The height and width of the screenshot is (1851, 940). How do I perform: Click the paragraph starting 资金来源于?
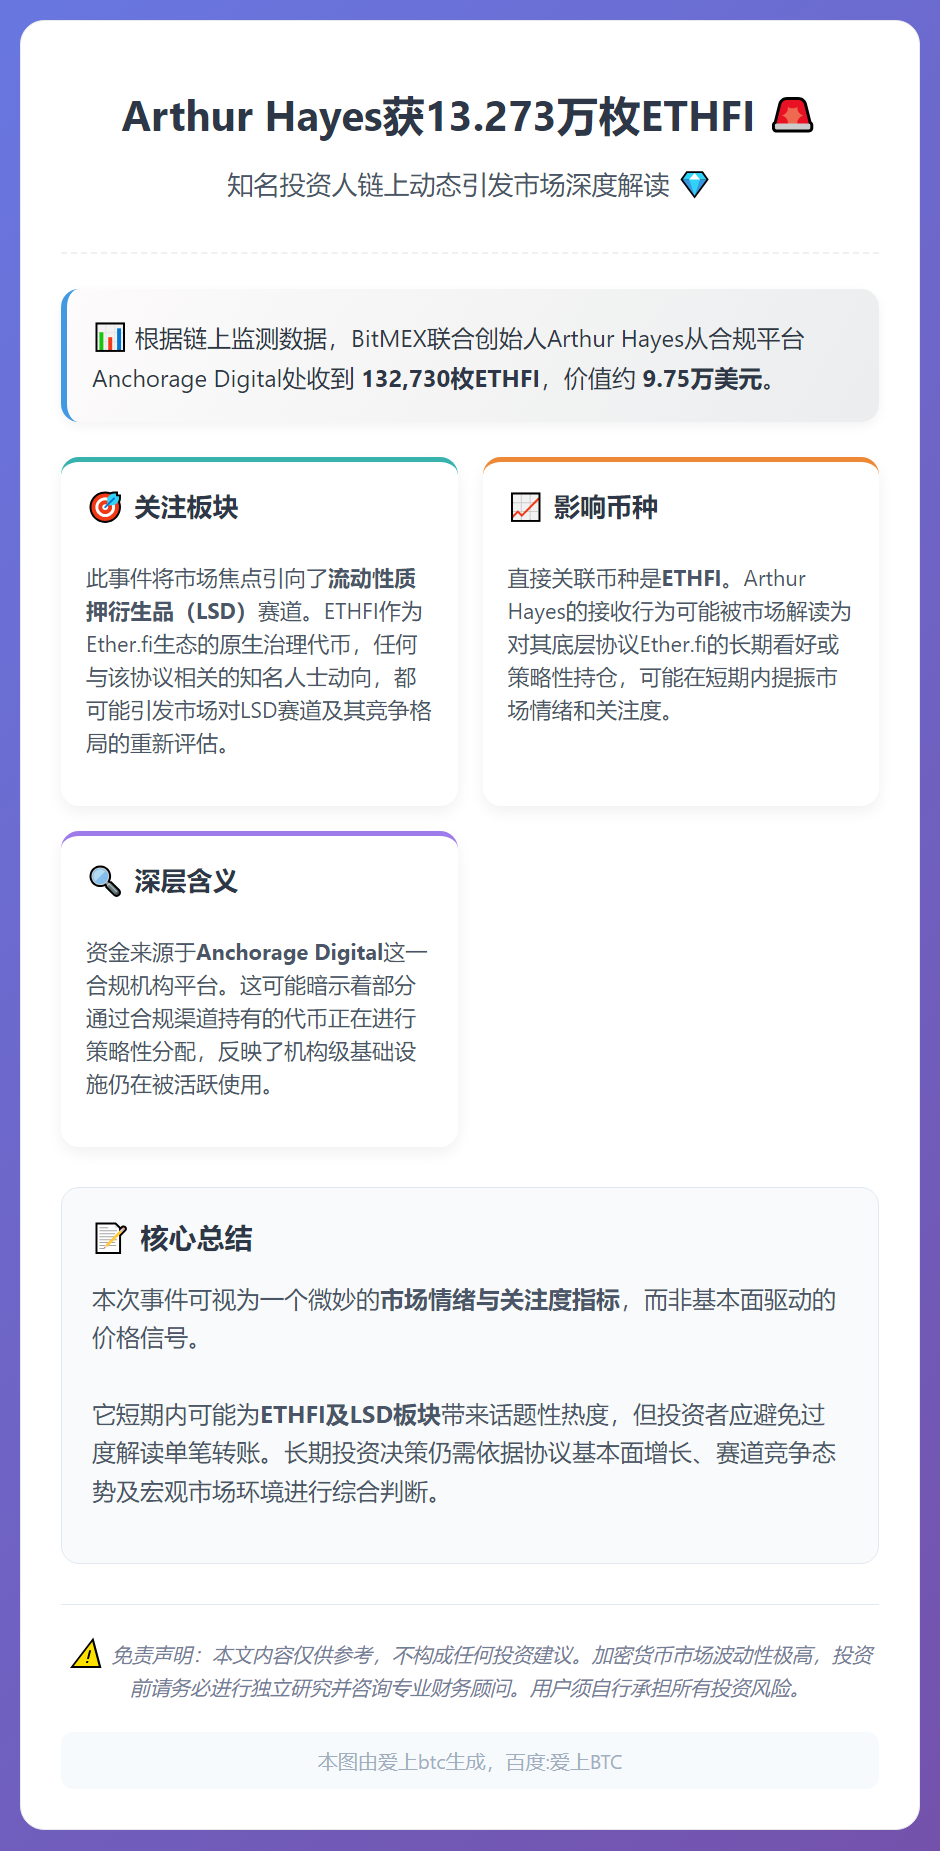point(257,1018)
